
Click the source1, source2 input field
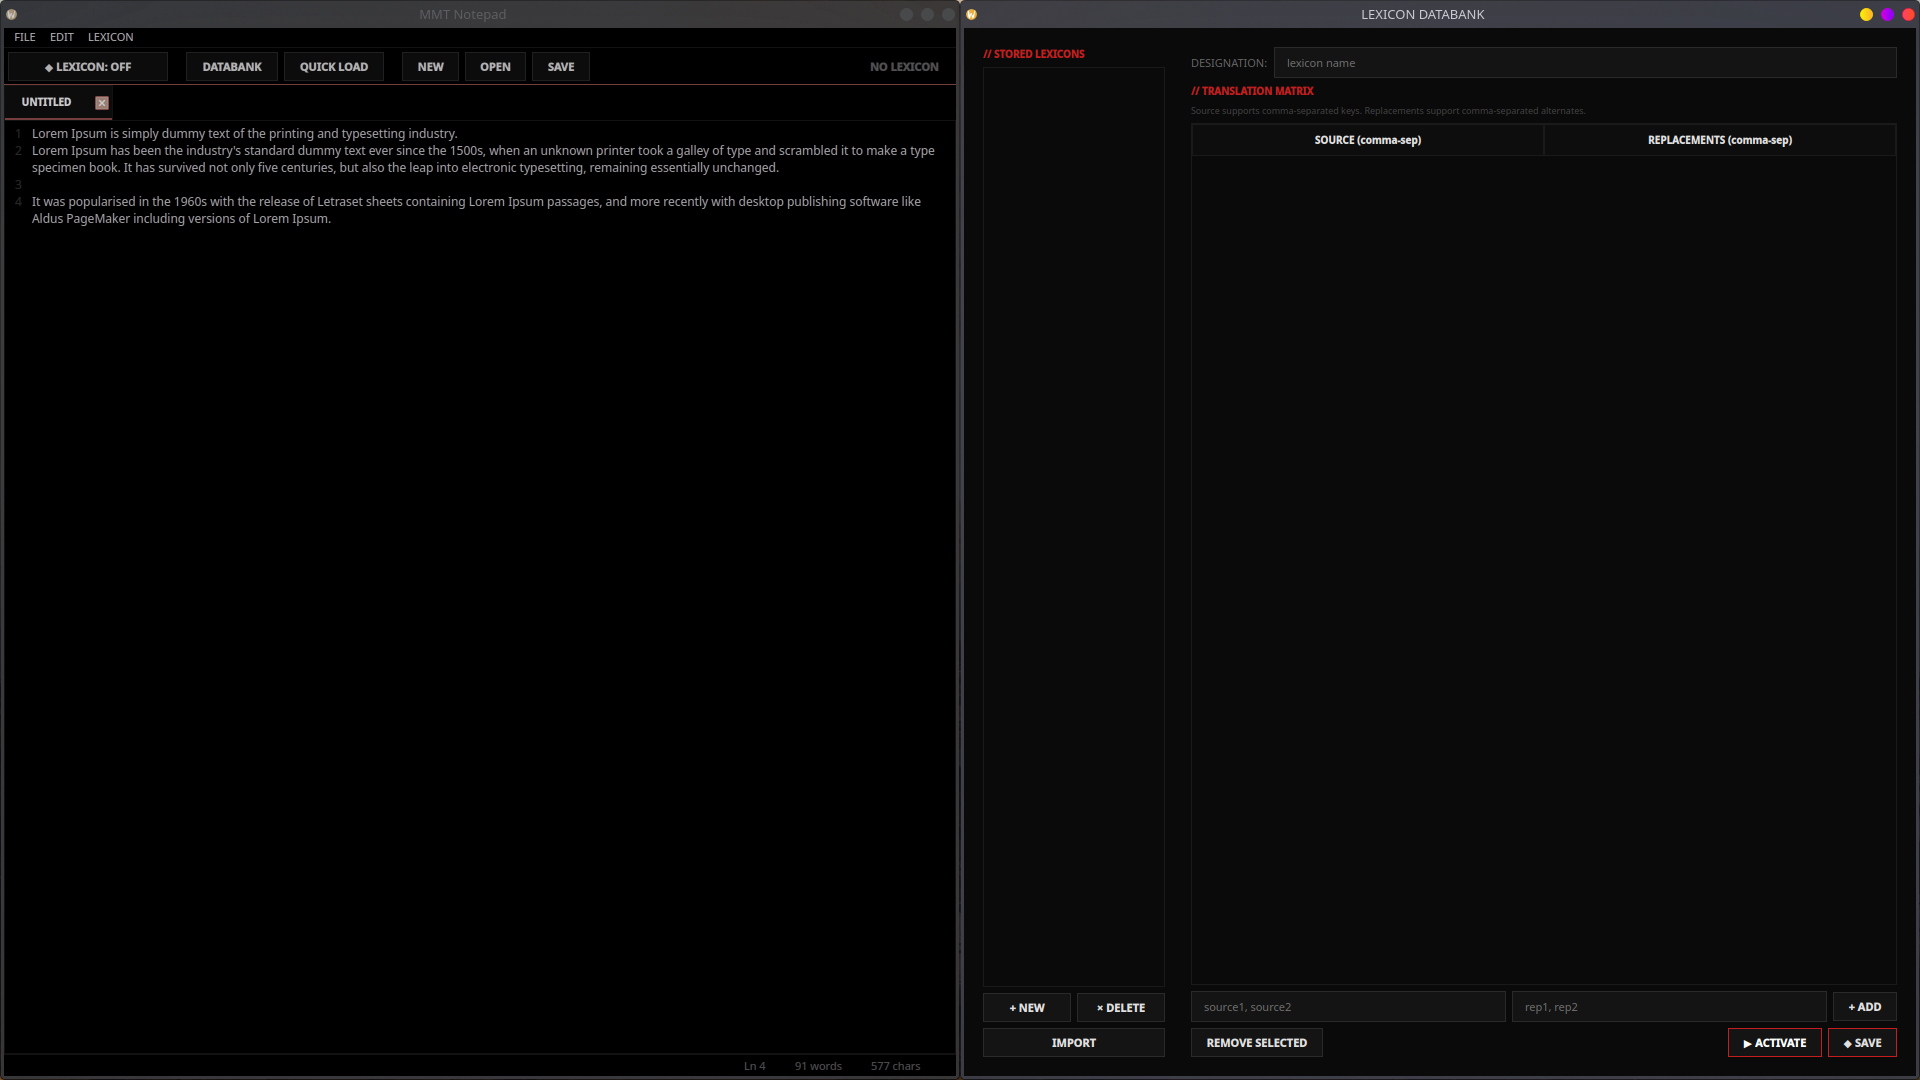(x=1348, y=1006)
